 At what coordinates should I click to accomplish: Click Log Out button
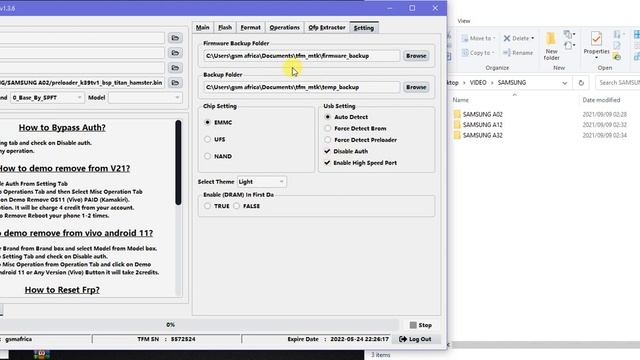(x=415, y=339)
